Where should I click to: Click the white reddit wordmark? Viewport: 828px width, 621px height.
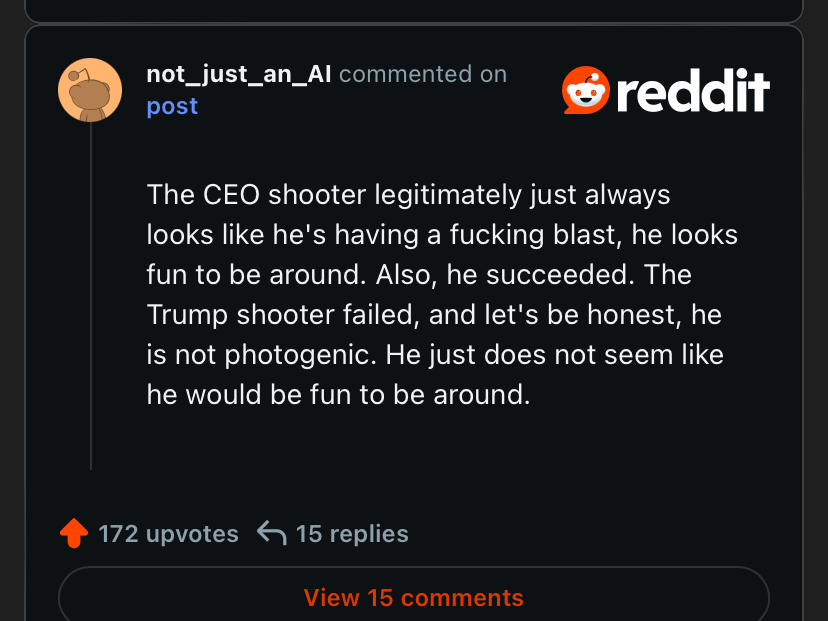tap(693, 92)
